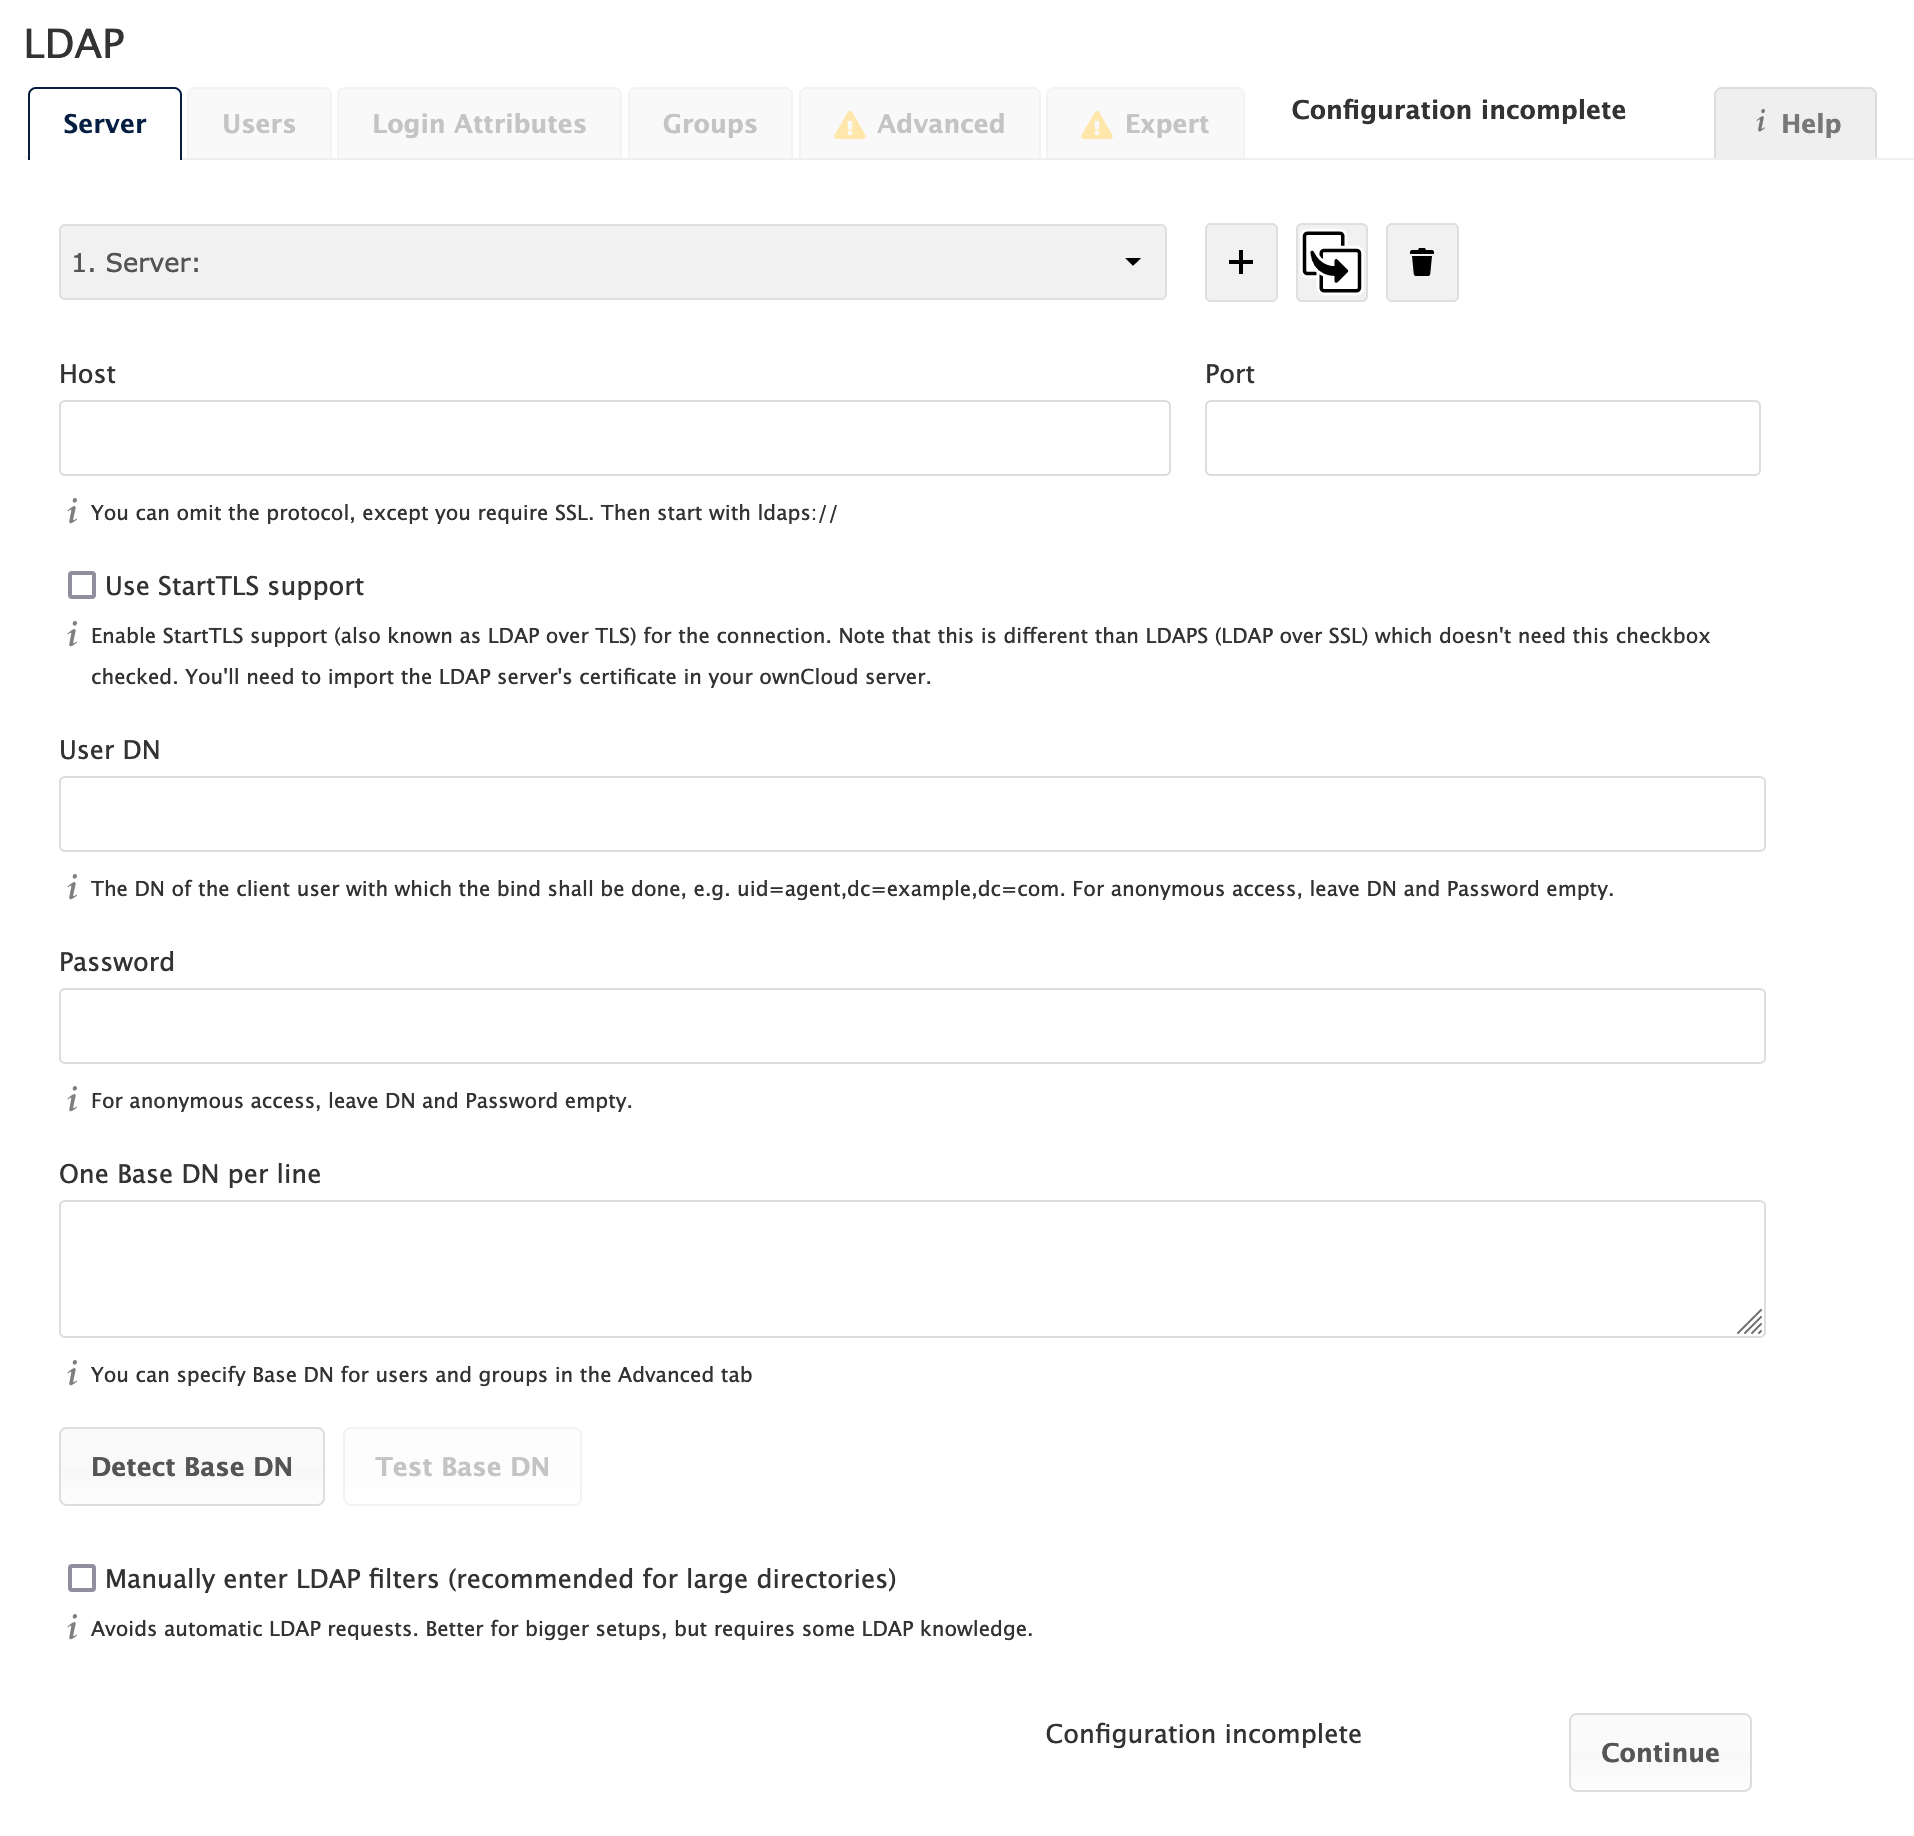
Task: Click inside the Host input field
Action: [613, 437]
